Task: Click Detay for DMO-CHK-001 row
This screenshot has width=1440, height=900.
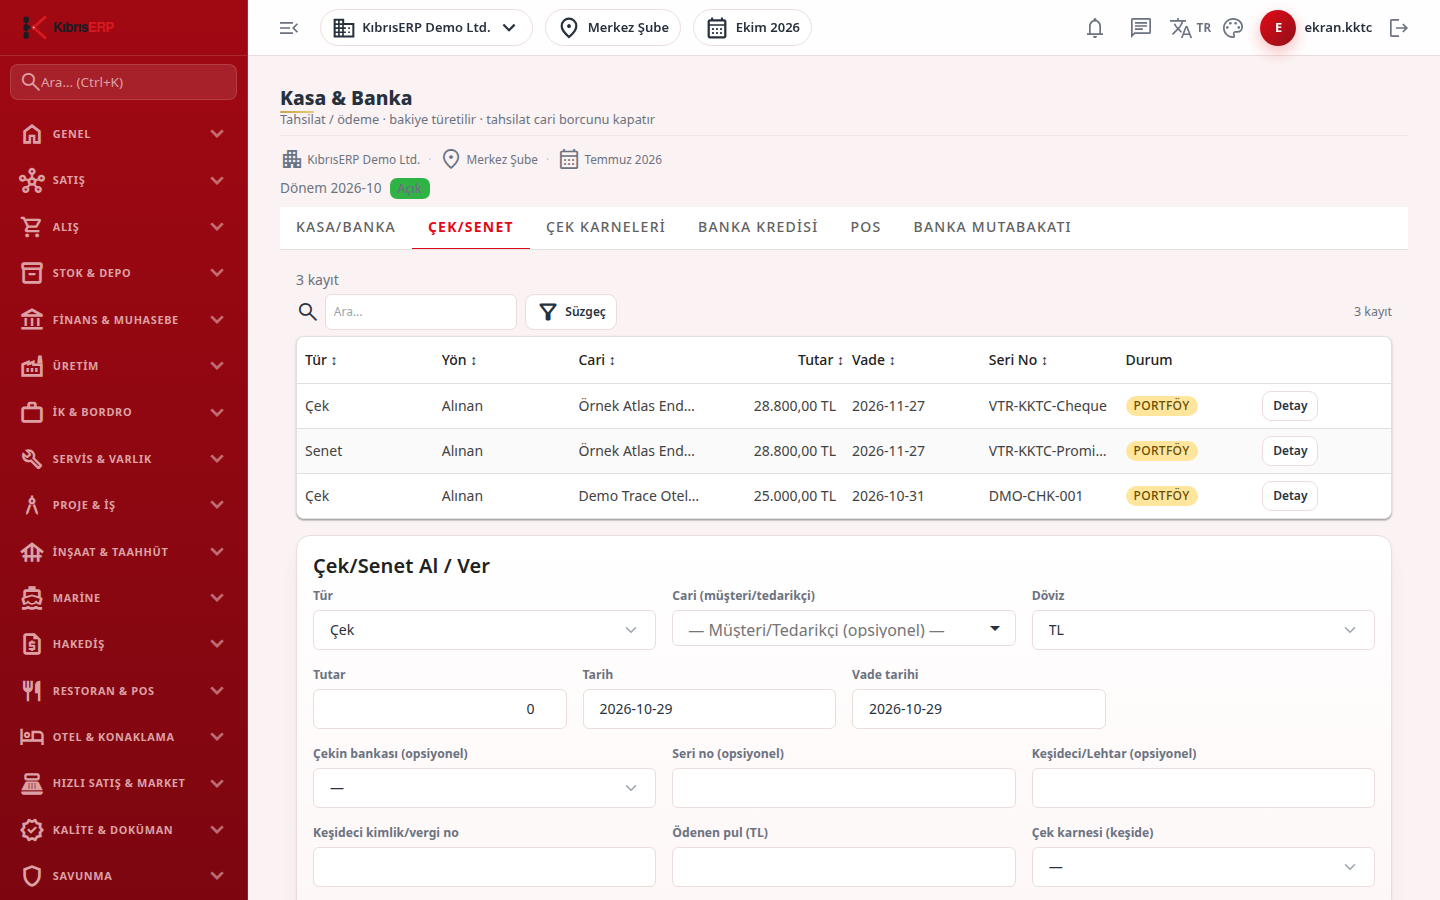Action: [x=1290, y=496]
